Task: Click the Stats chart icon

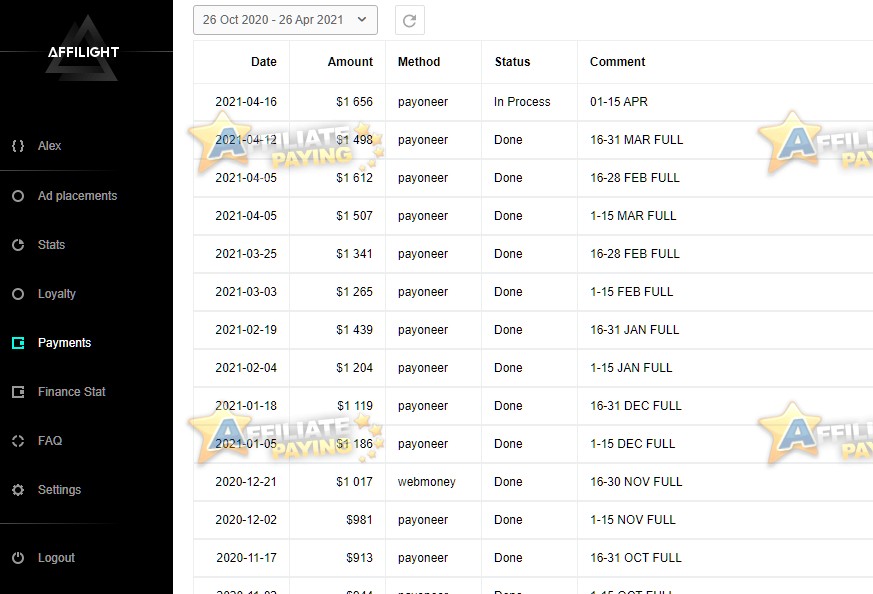Action: (x=18, y=245)
